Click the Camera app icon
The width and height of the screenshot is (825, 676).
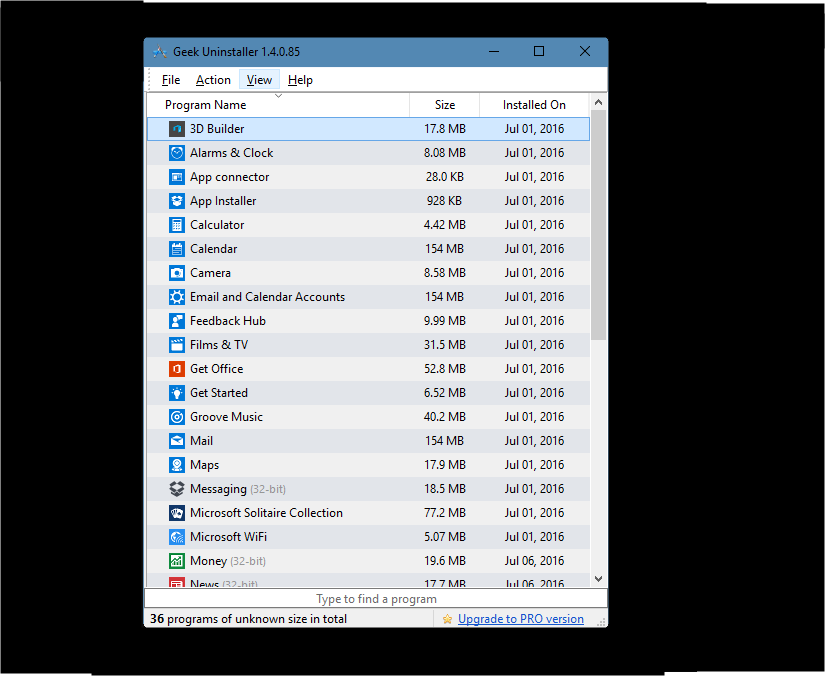tap(177, 273)
